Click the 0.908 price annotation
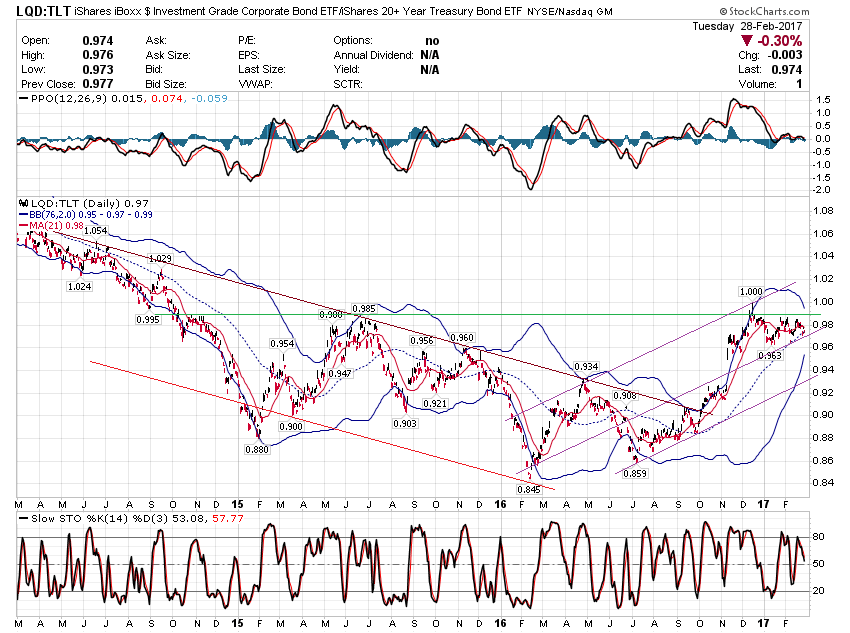850x633 pixels. pyautogui.click(x=625, y=396)
